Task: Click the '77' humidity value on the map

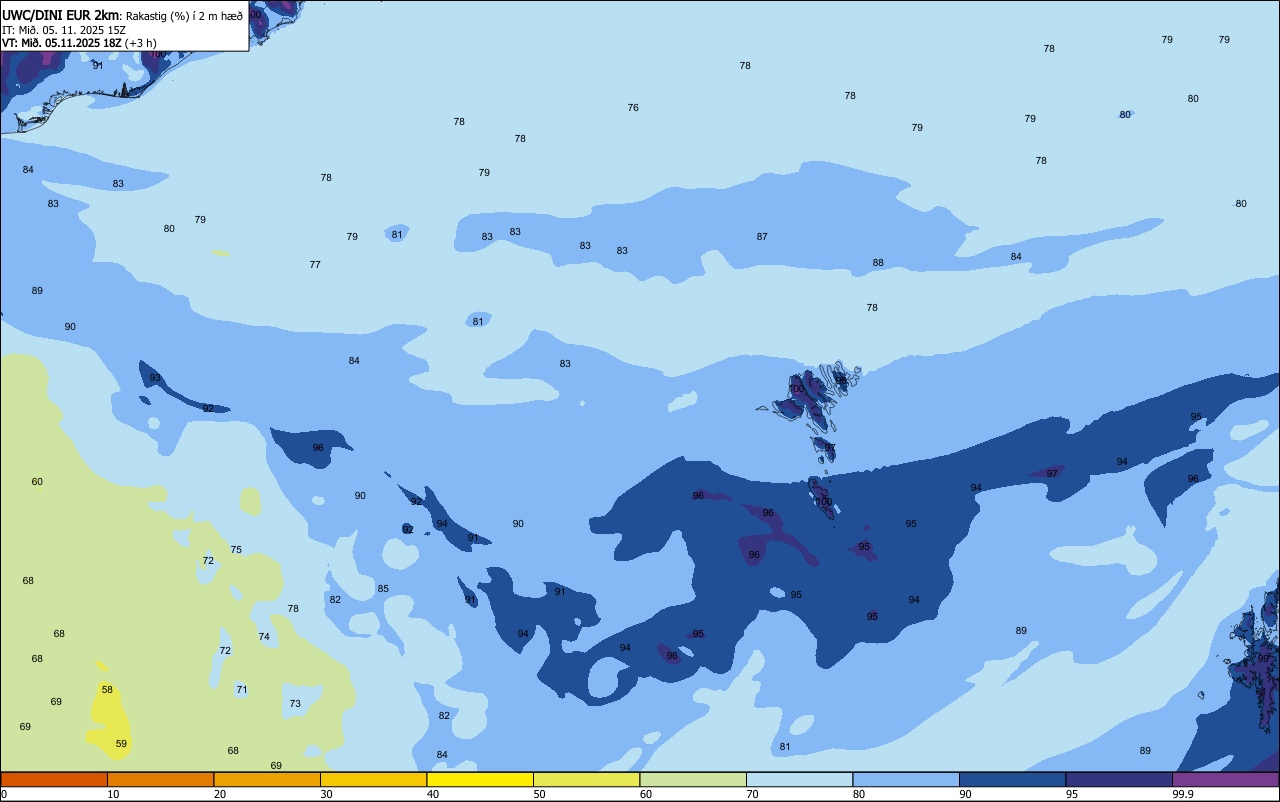Action: 315,265
